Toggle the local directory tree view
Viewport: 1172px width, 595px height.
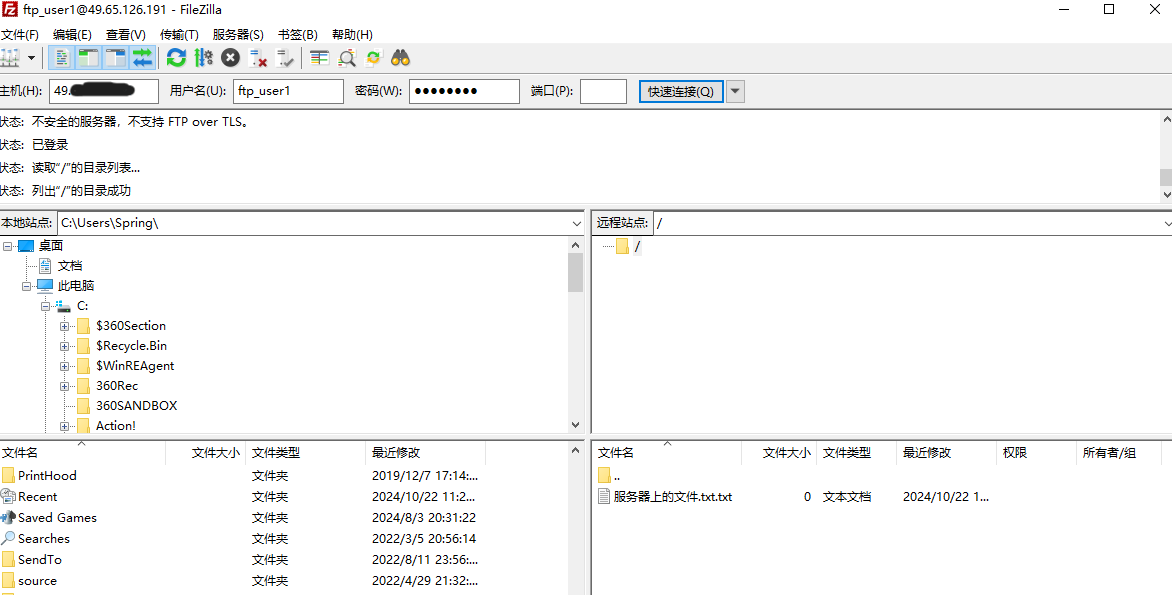click(x=89, y=57)
